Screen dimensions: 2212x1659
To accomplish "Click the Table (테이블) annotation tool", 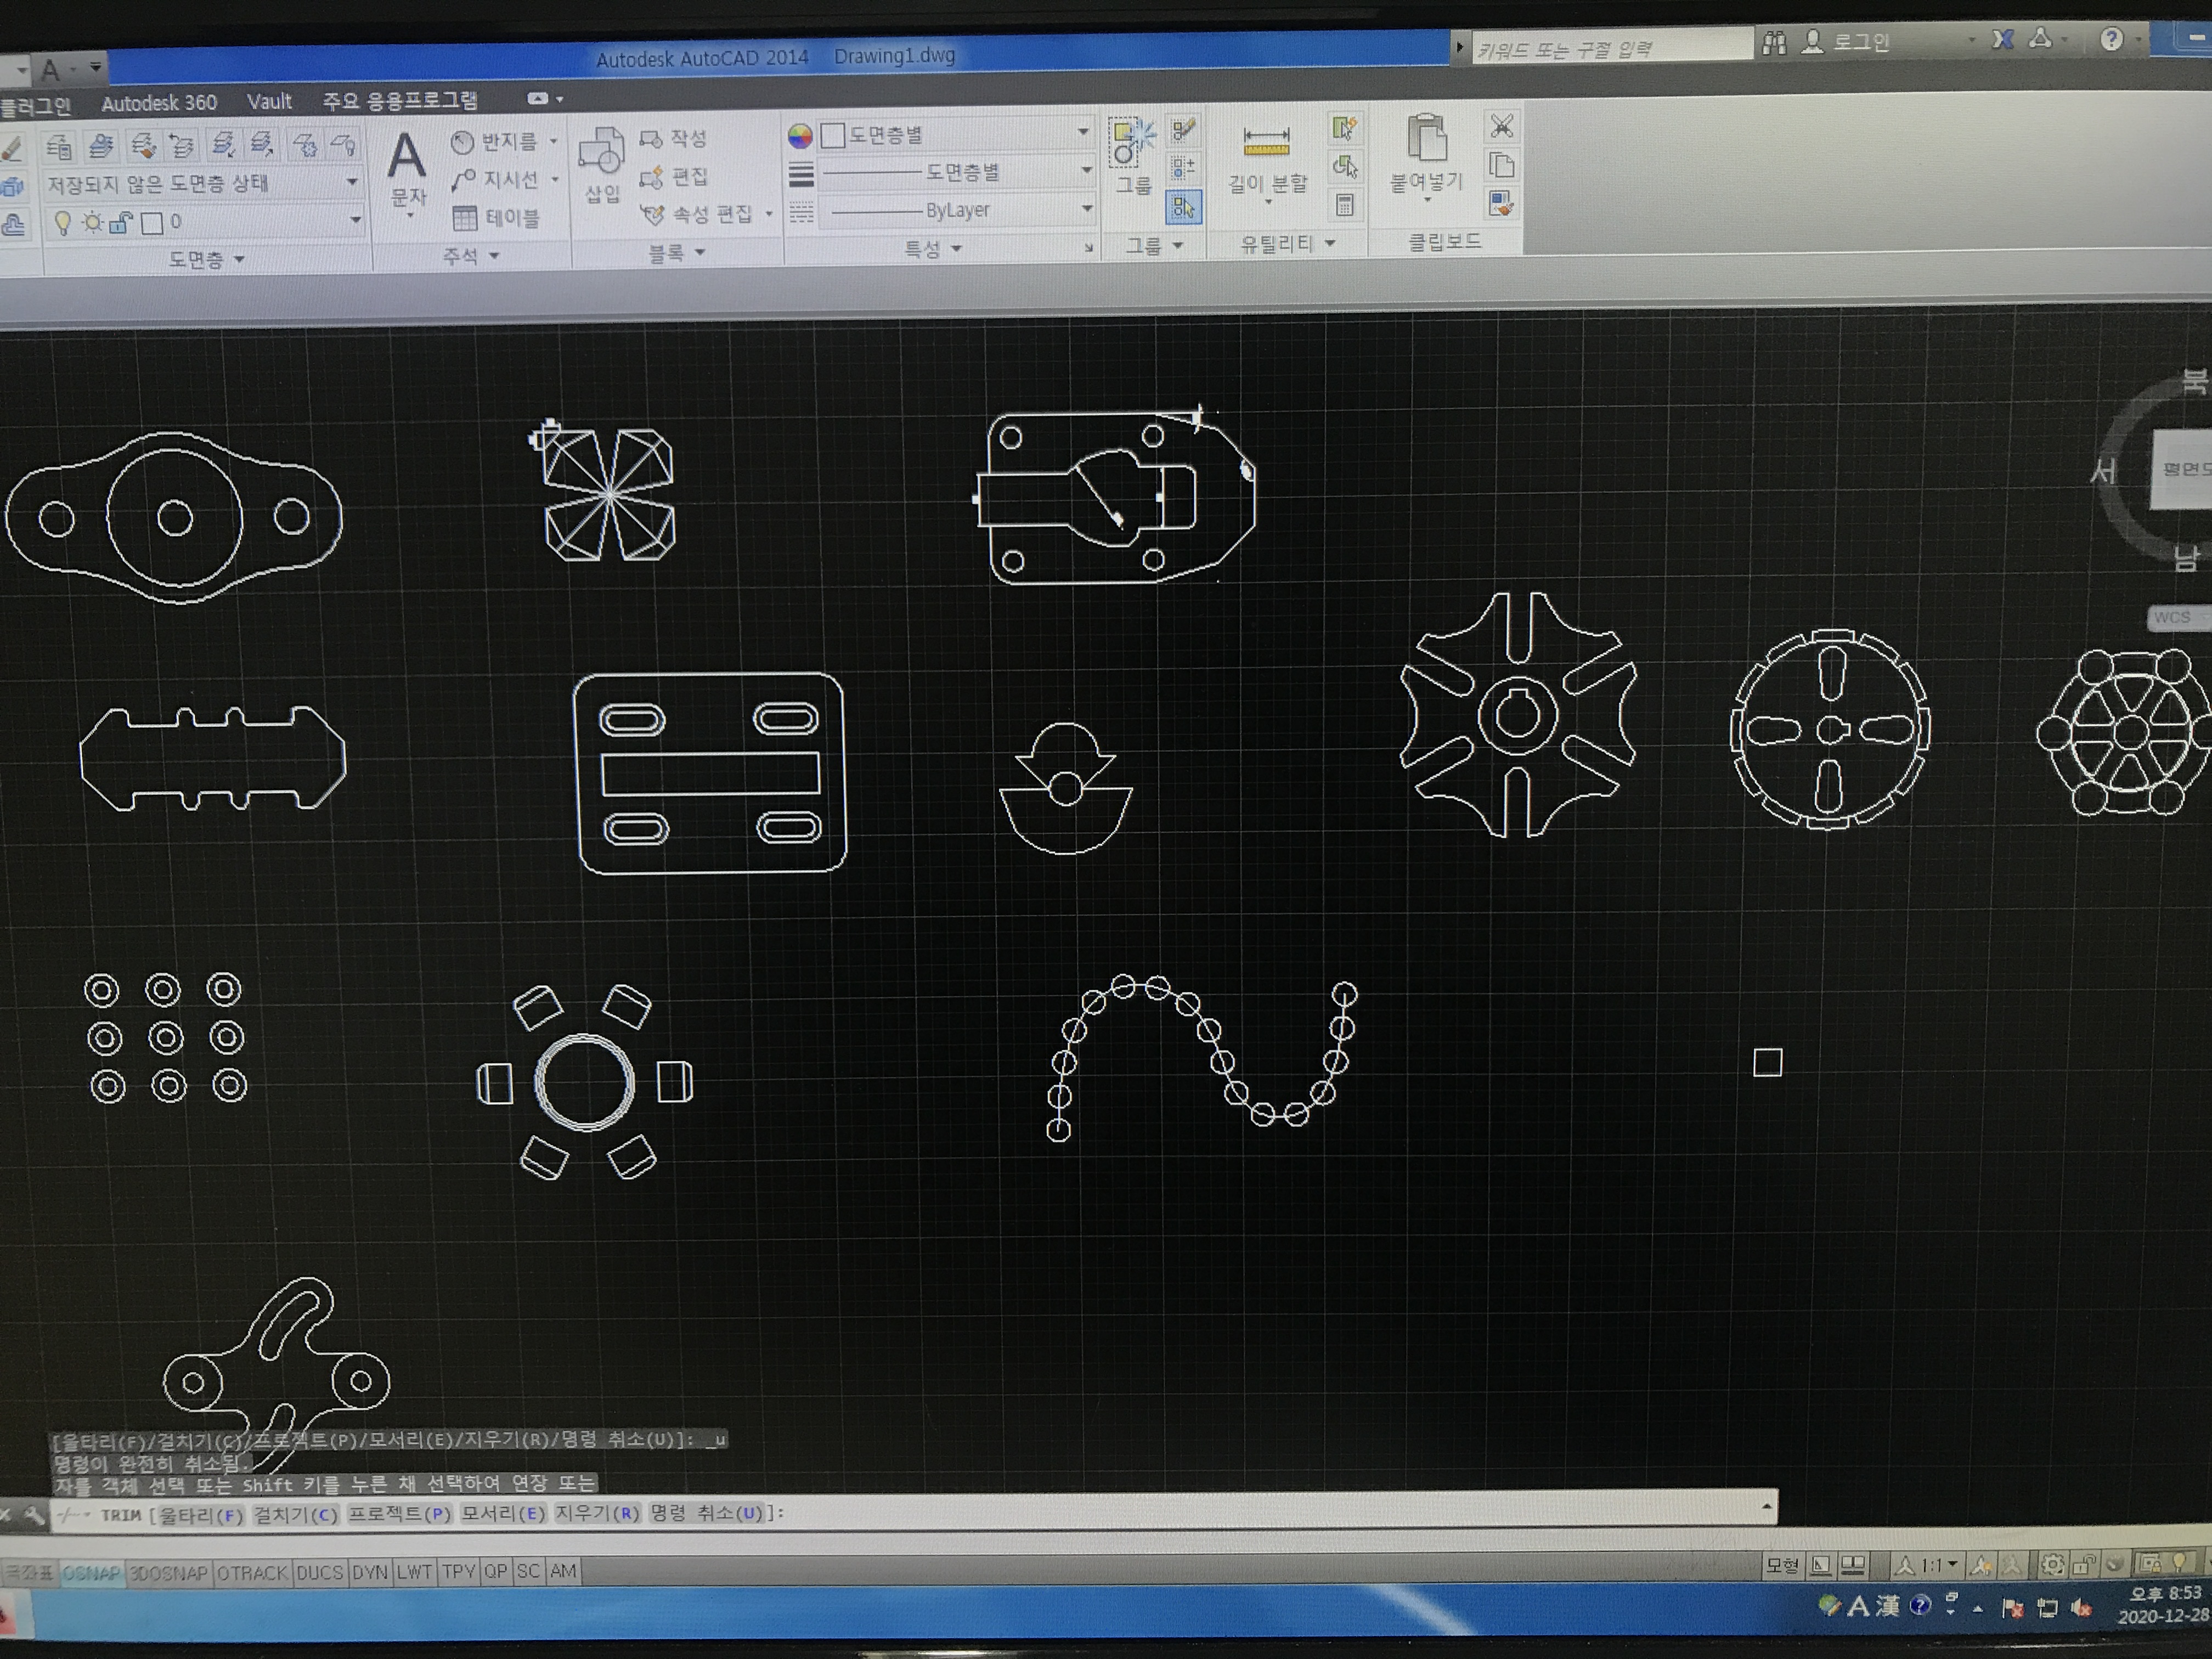I will pyautogui.click(x=496, y=218).
